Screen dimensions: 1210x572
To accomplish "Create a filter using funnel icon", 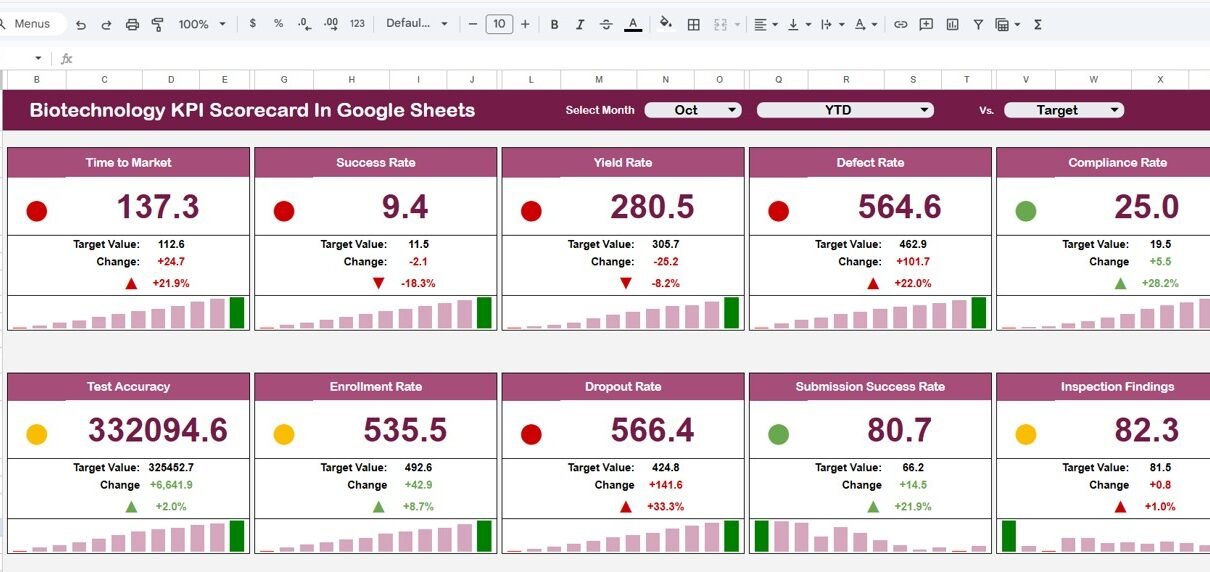I will (x=978, y=24).
